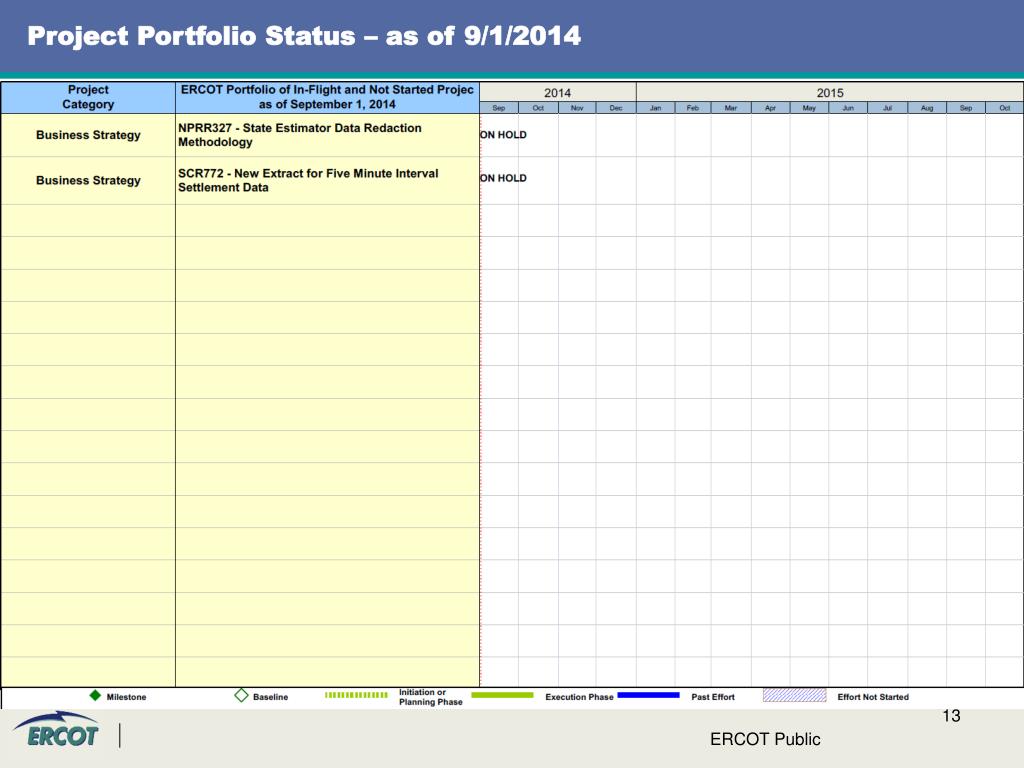Click the ERCOT Public footer text
1024x768 pixels.
pyautogui.click(x=765, y=739)
